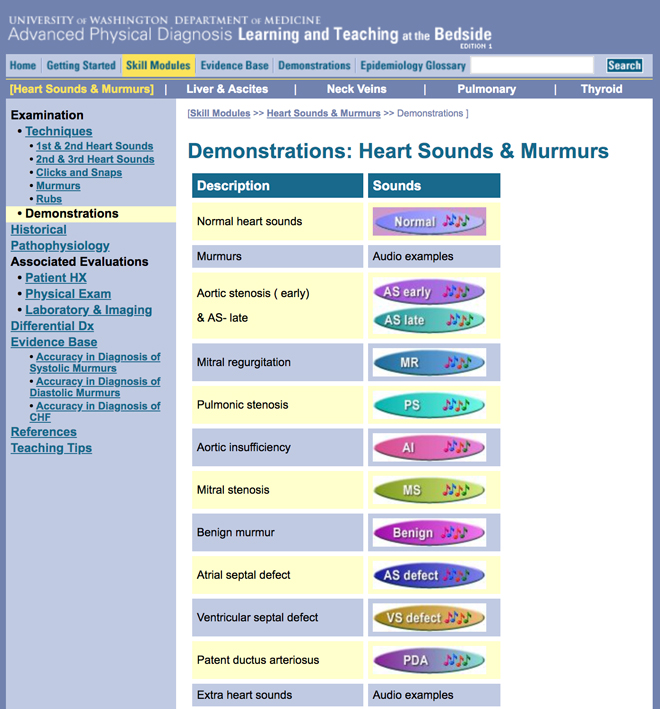The height and width of the screenshot is (709, 660).
Task: Click 'Ventricular septal defect' description cell
Action: pos(278,617)
